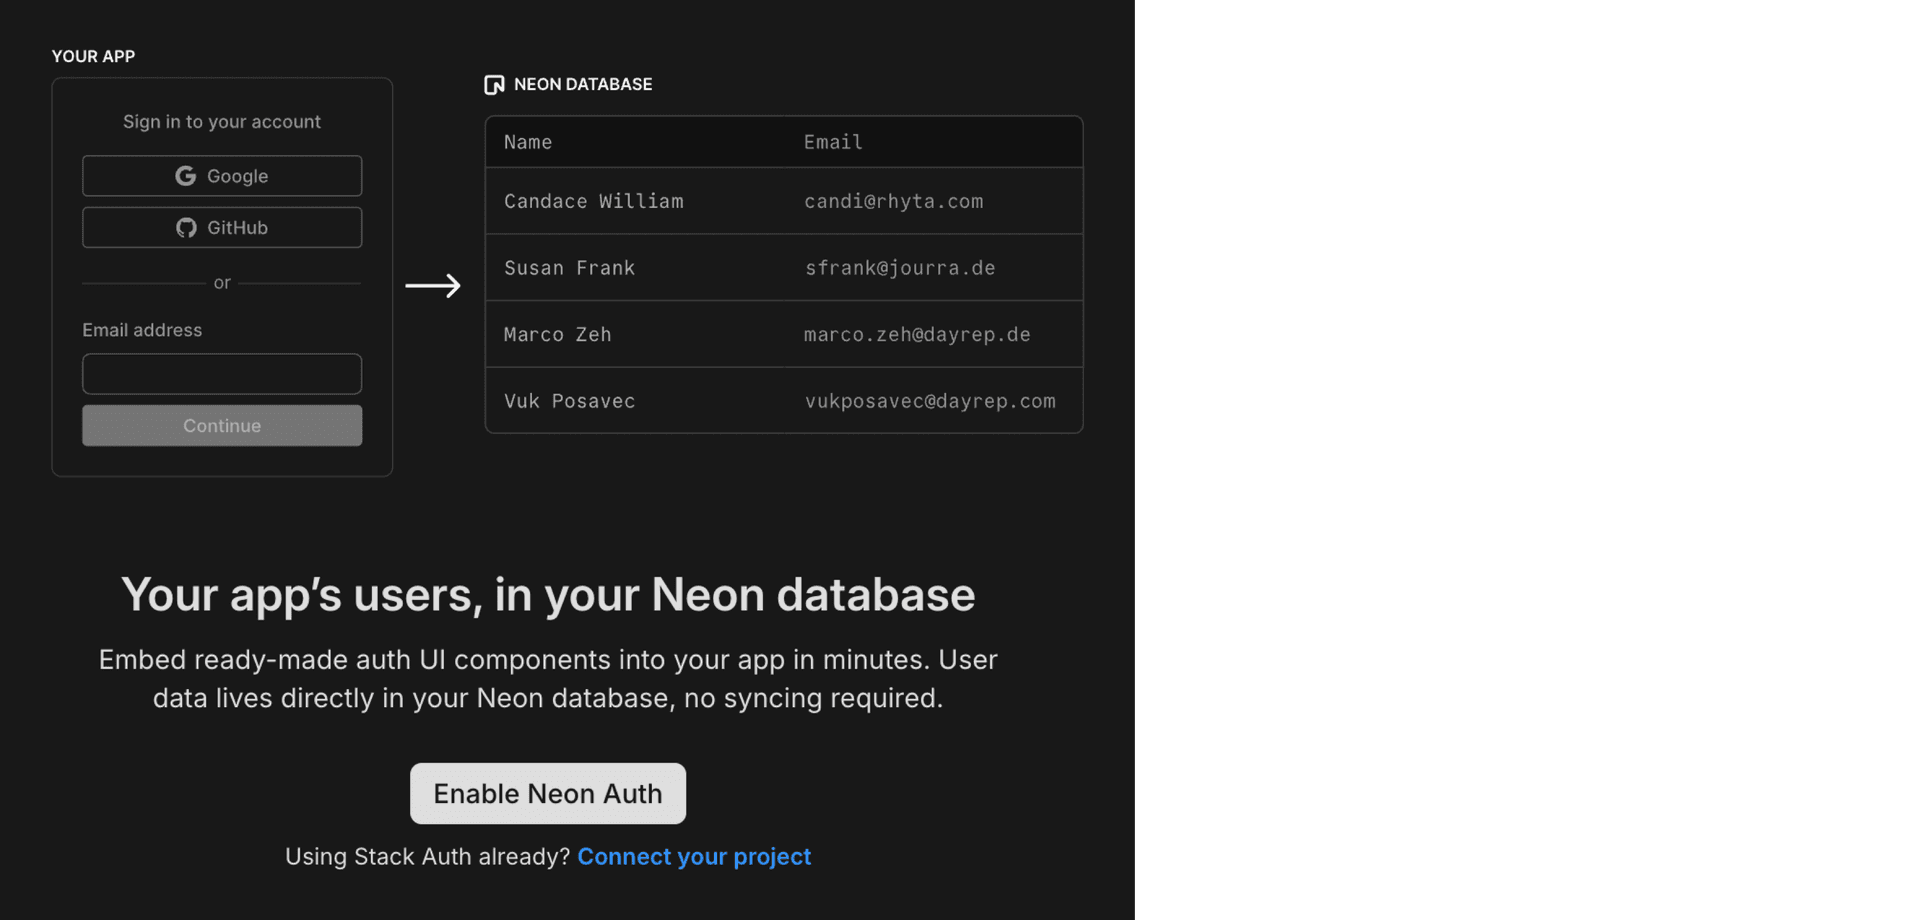1920x920 pixels.
Task: Click the Email address input field
Action: [x=221, y=373]
